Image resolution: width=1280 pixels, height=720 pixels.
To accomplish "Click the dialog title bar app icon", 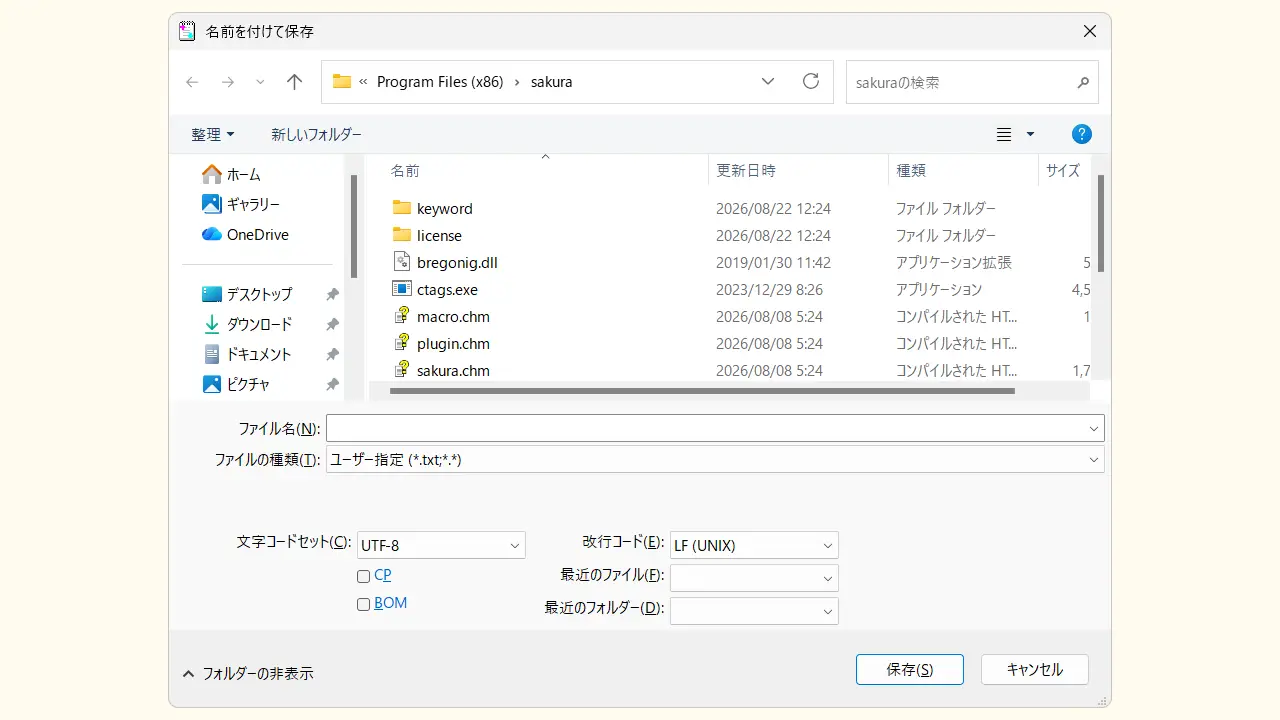I will pyautogui.click(x=187, y=31).
